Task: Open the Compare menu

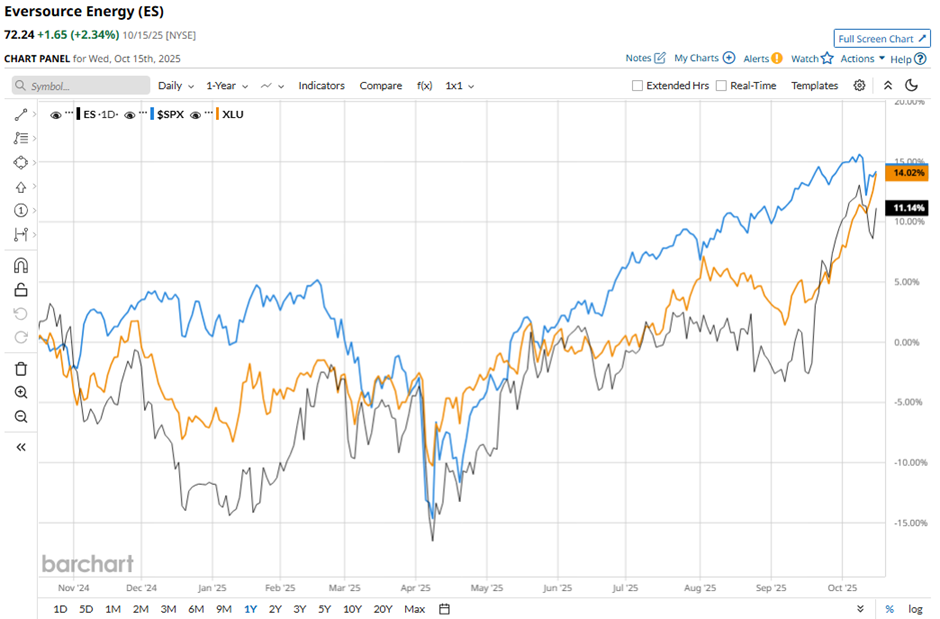Action: (381, 86)
